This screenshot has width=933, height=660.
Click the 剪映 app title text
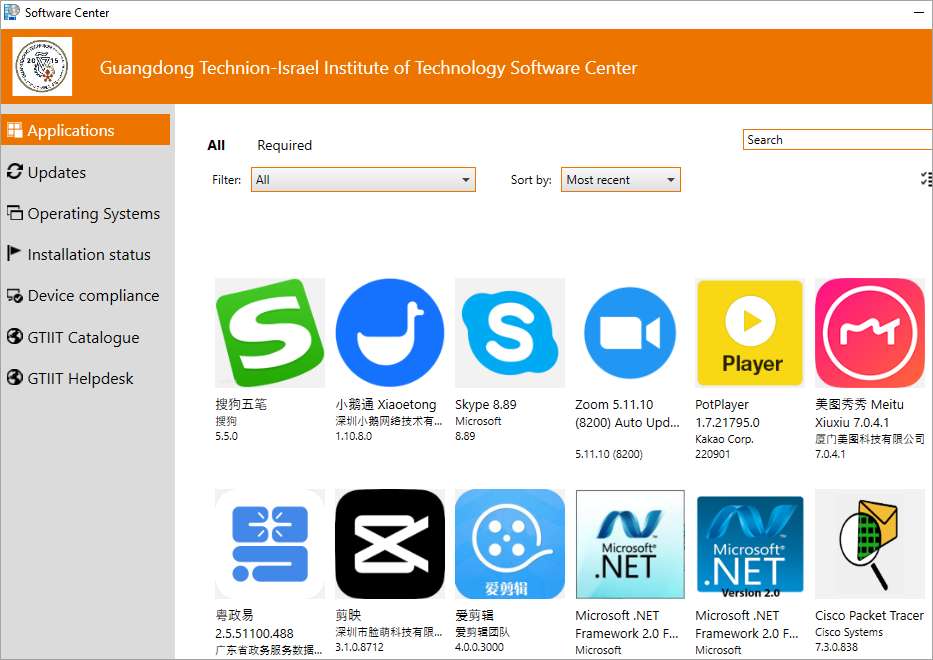pyautogui.click(x=348, y=615)
